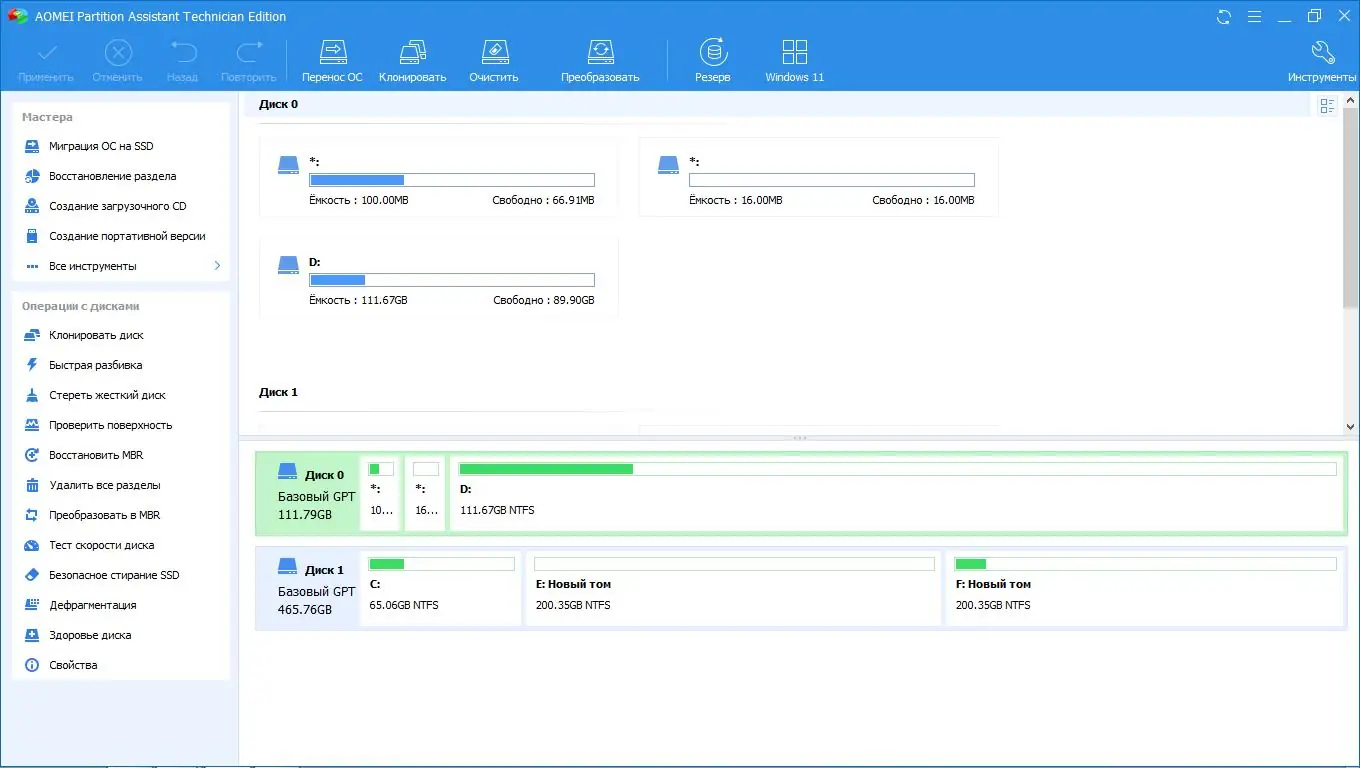Open the hamburger menu in the title bar
The height and width of the screenshot is (768, 1360).
[x=1254, y=16]
